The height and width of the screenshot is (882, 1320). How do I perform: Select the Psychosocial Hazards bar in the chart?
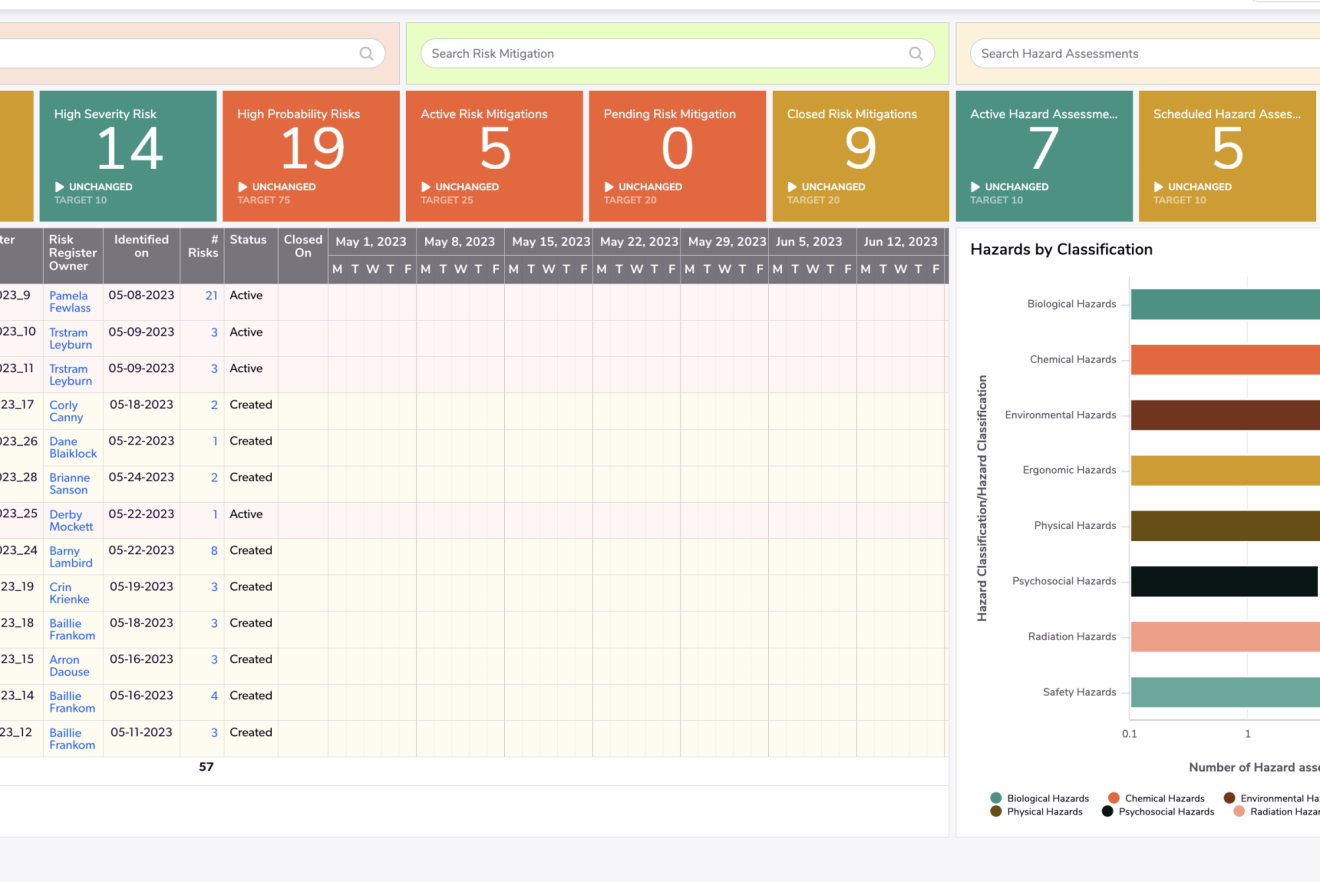click(1223, 581)
